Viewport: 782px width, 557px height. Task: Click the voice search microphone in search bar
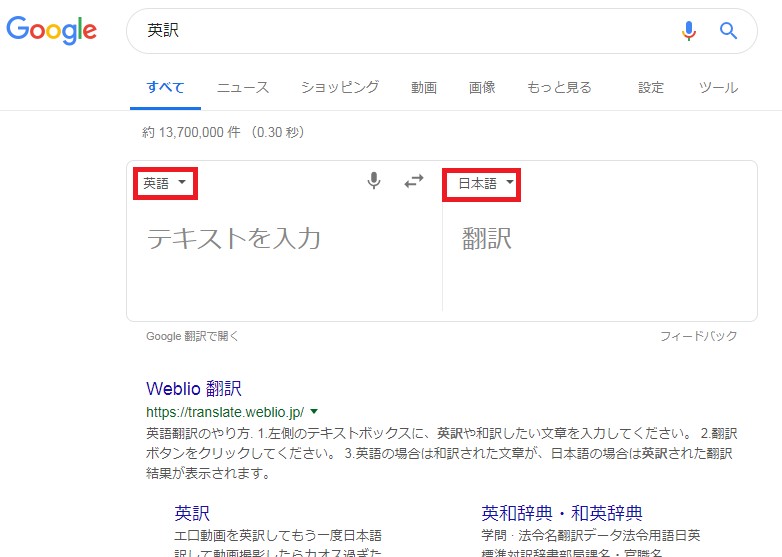(x=689, y=31)
